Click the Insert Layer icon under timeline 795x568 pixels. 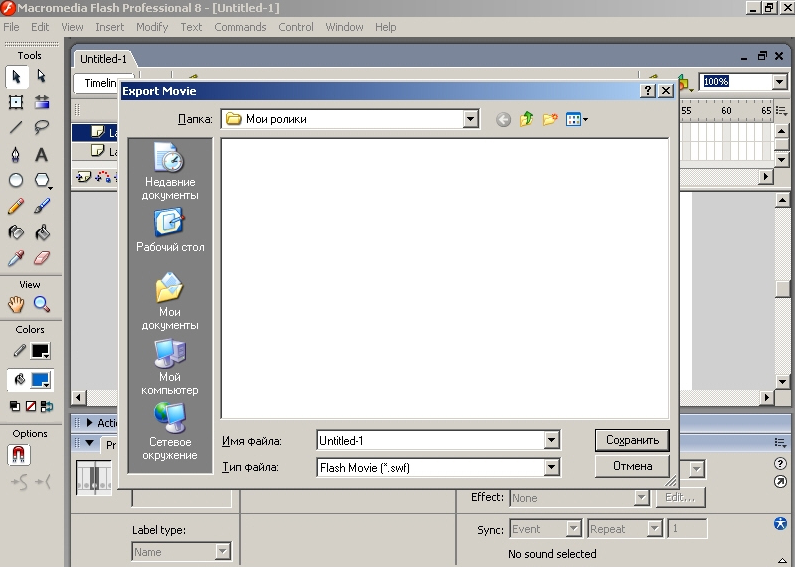click(83, 177)
